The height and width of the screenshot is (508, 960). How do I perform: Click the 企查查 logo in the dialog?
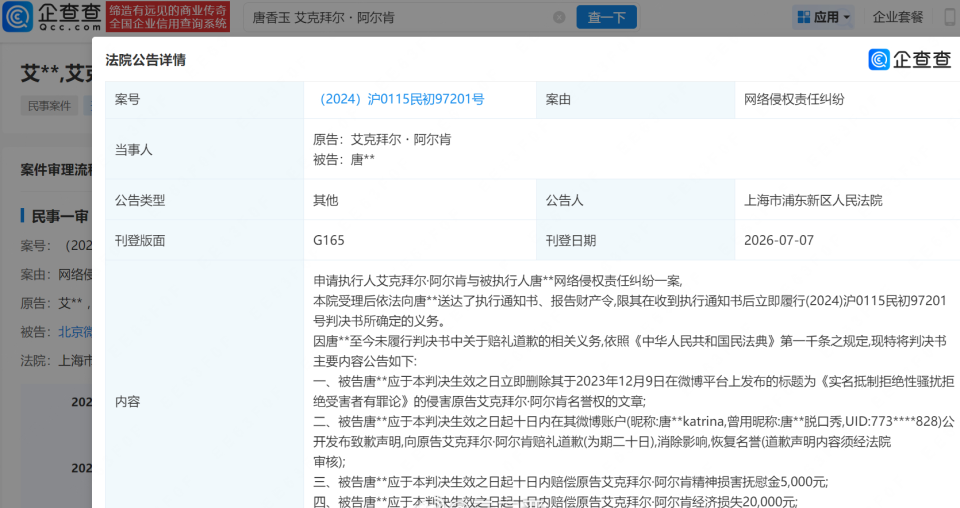(910, 59)
